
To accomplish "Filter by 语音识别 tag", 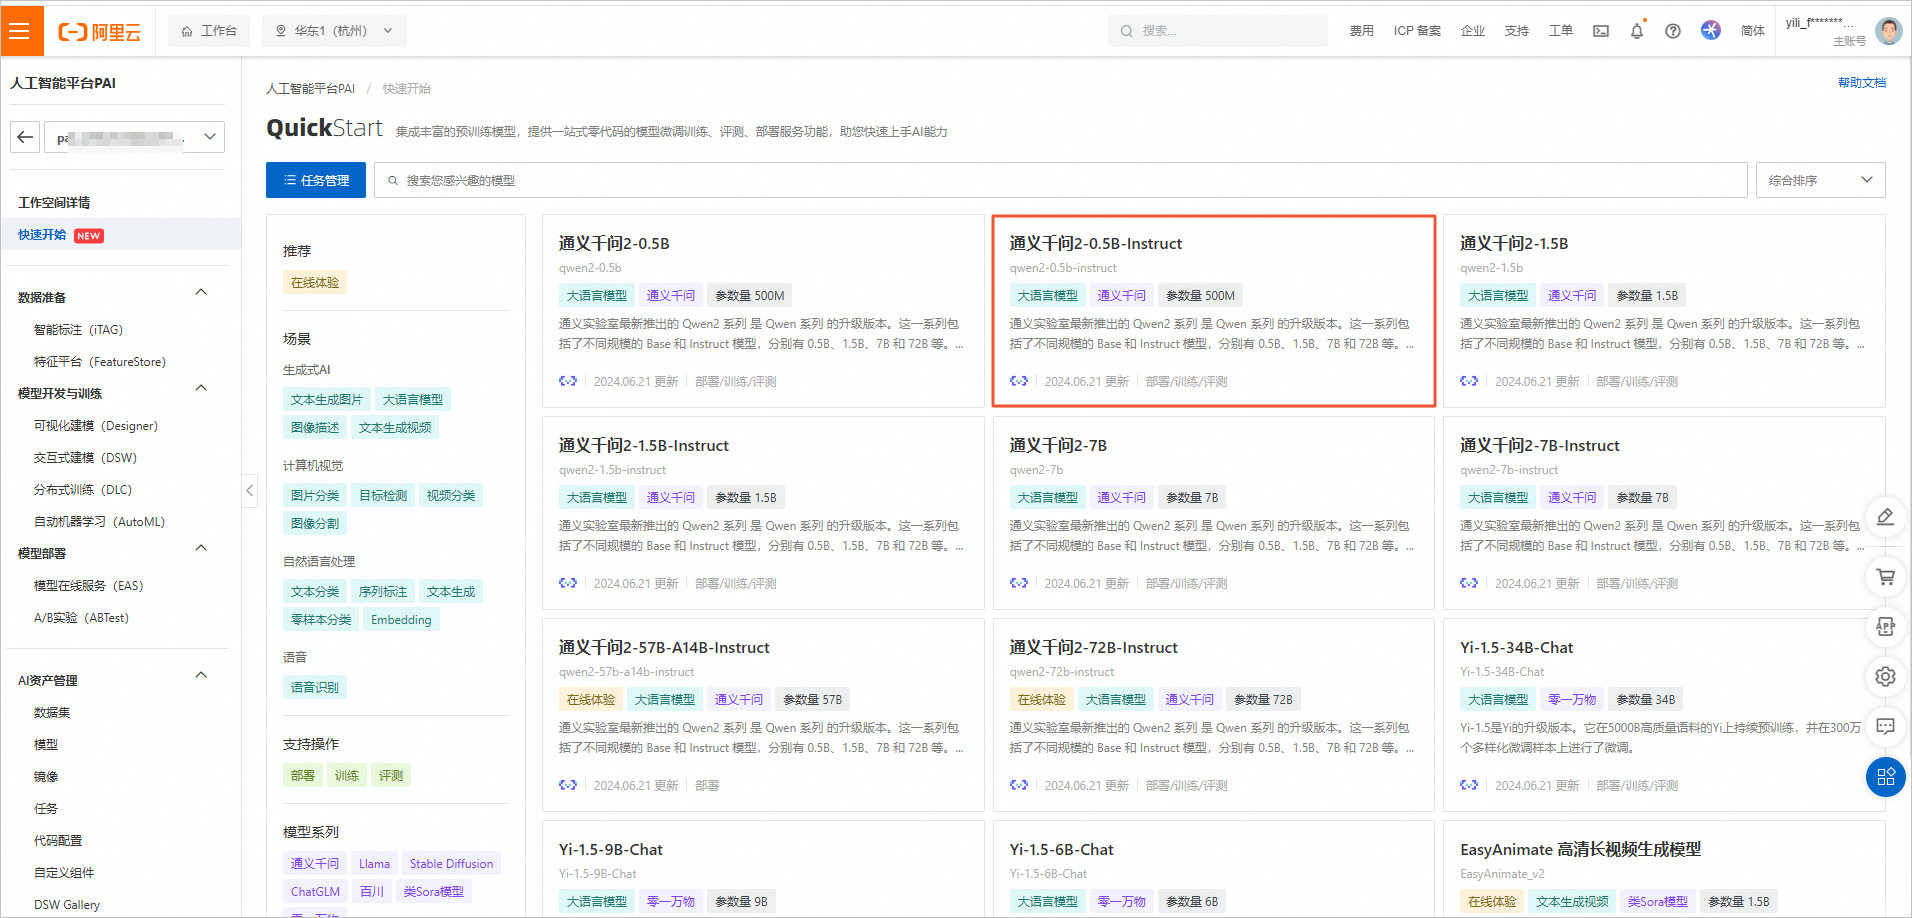I will [x=315, y=688].
